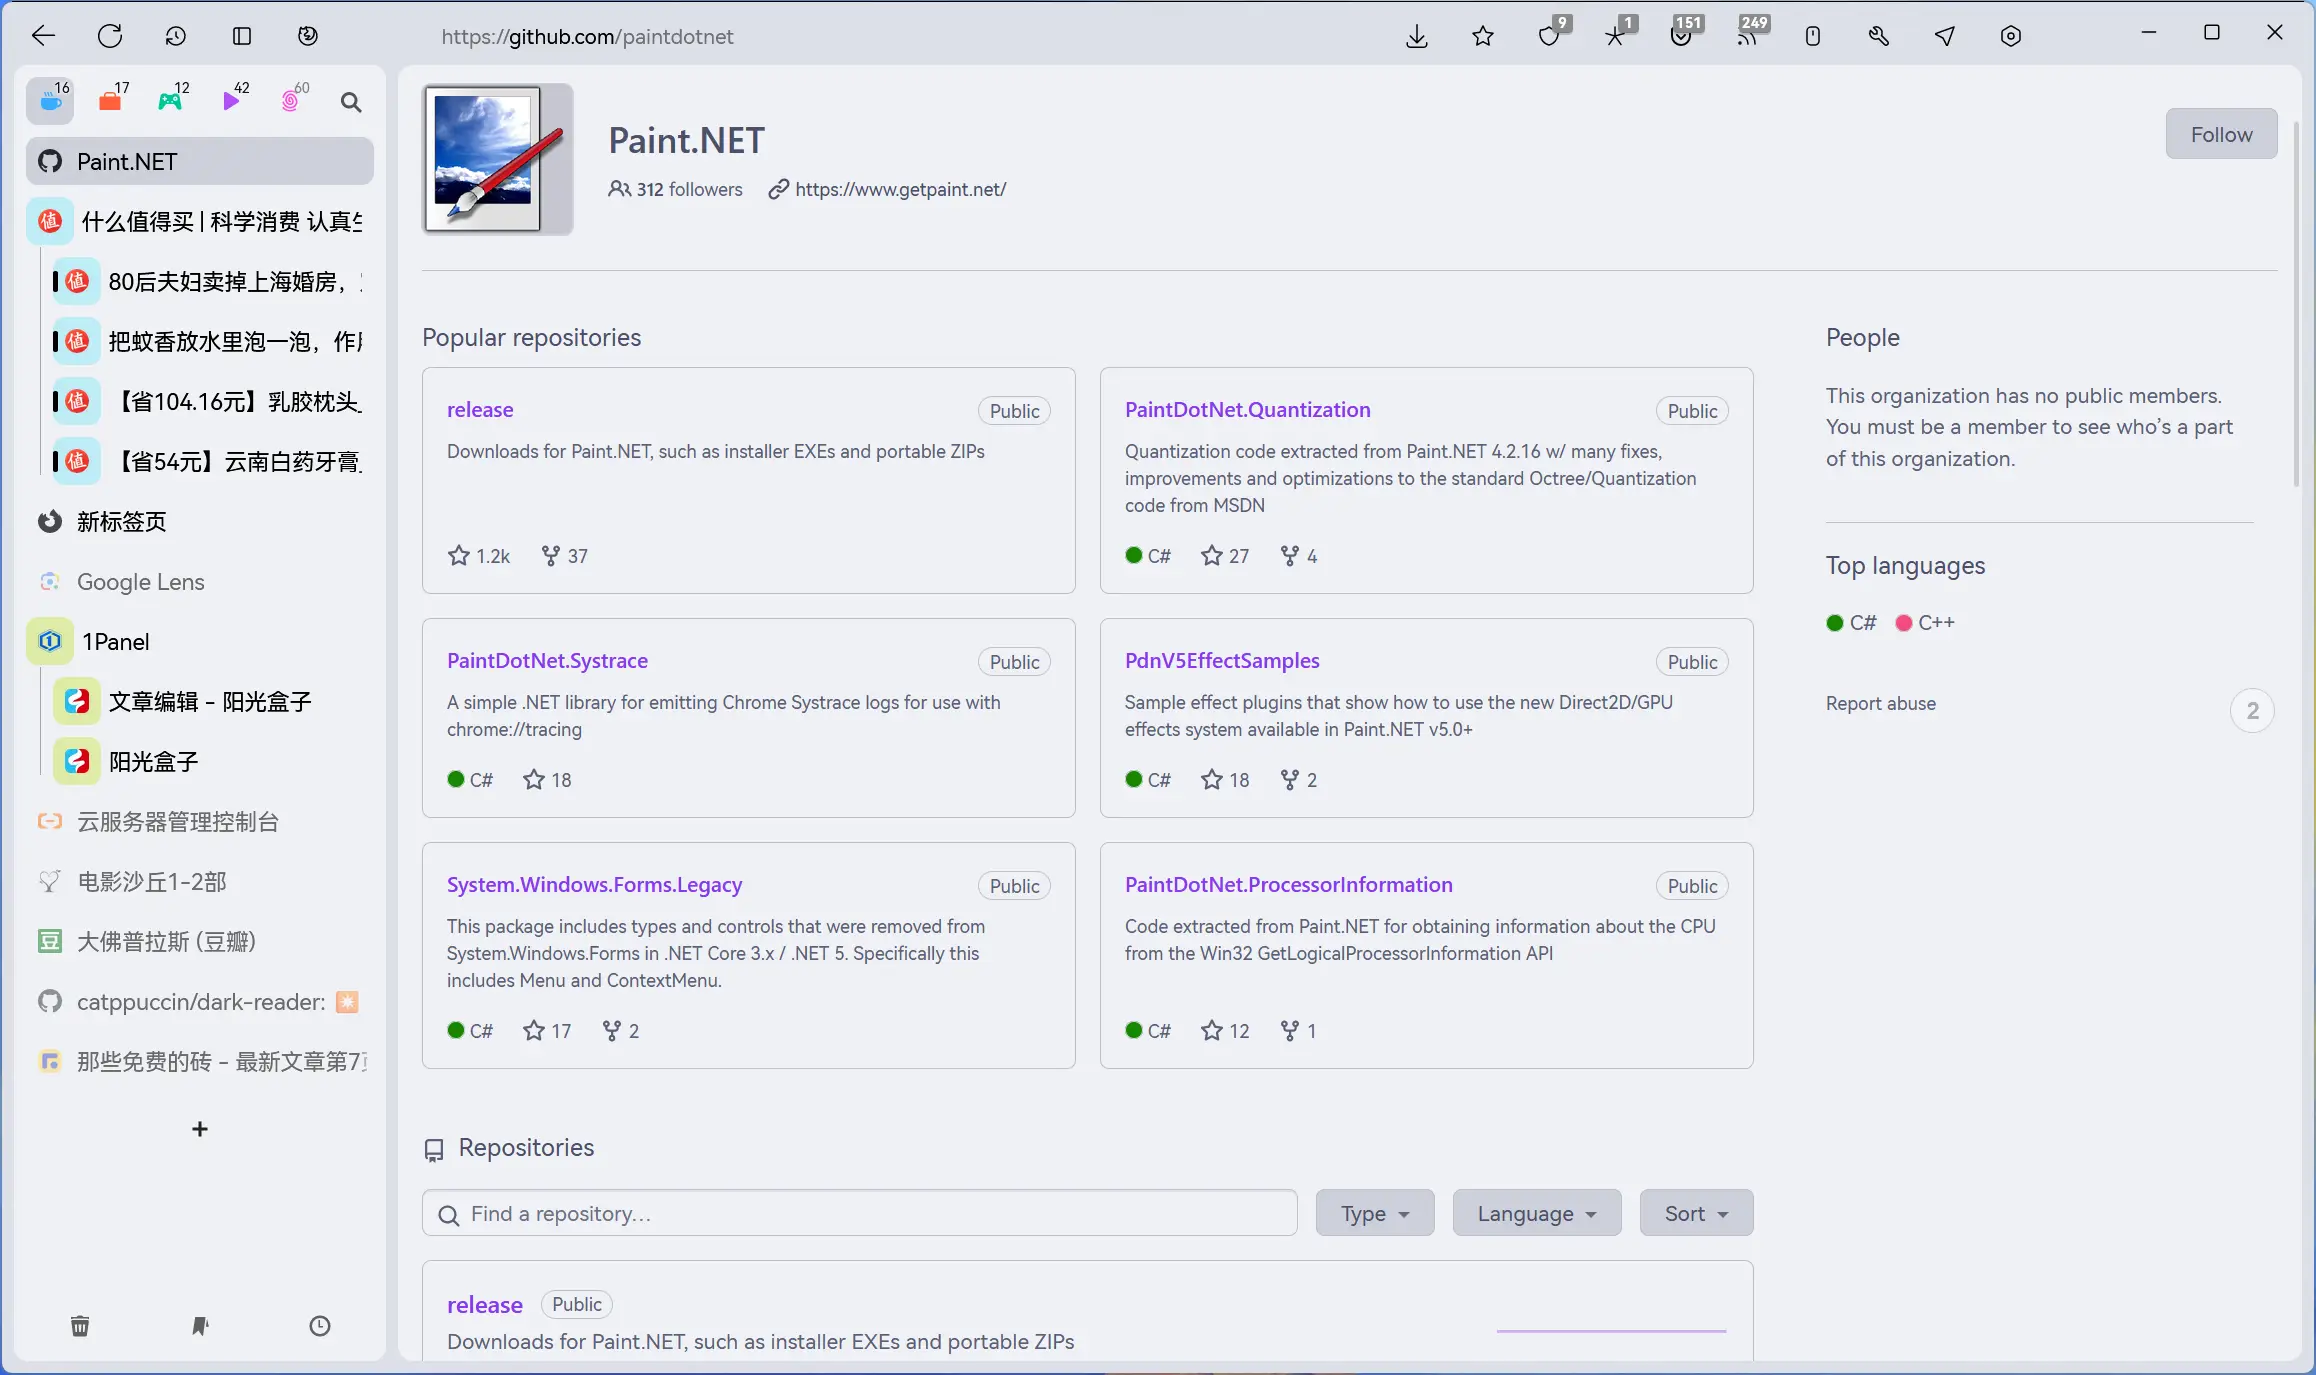The width and height of the screenshot is (2316, 1375).
Task: View the 312 followers list
Action: point(676,189)
